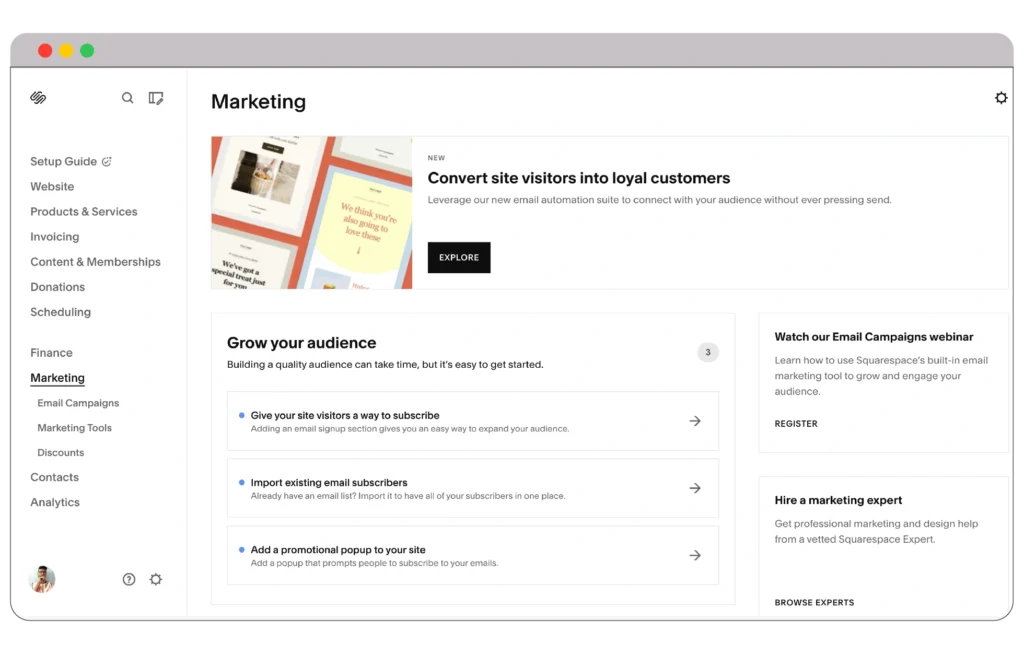Toggle the status dot on promotional popup task
This screenshot has width=1024, height=654.
tap(239, 548)
